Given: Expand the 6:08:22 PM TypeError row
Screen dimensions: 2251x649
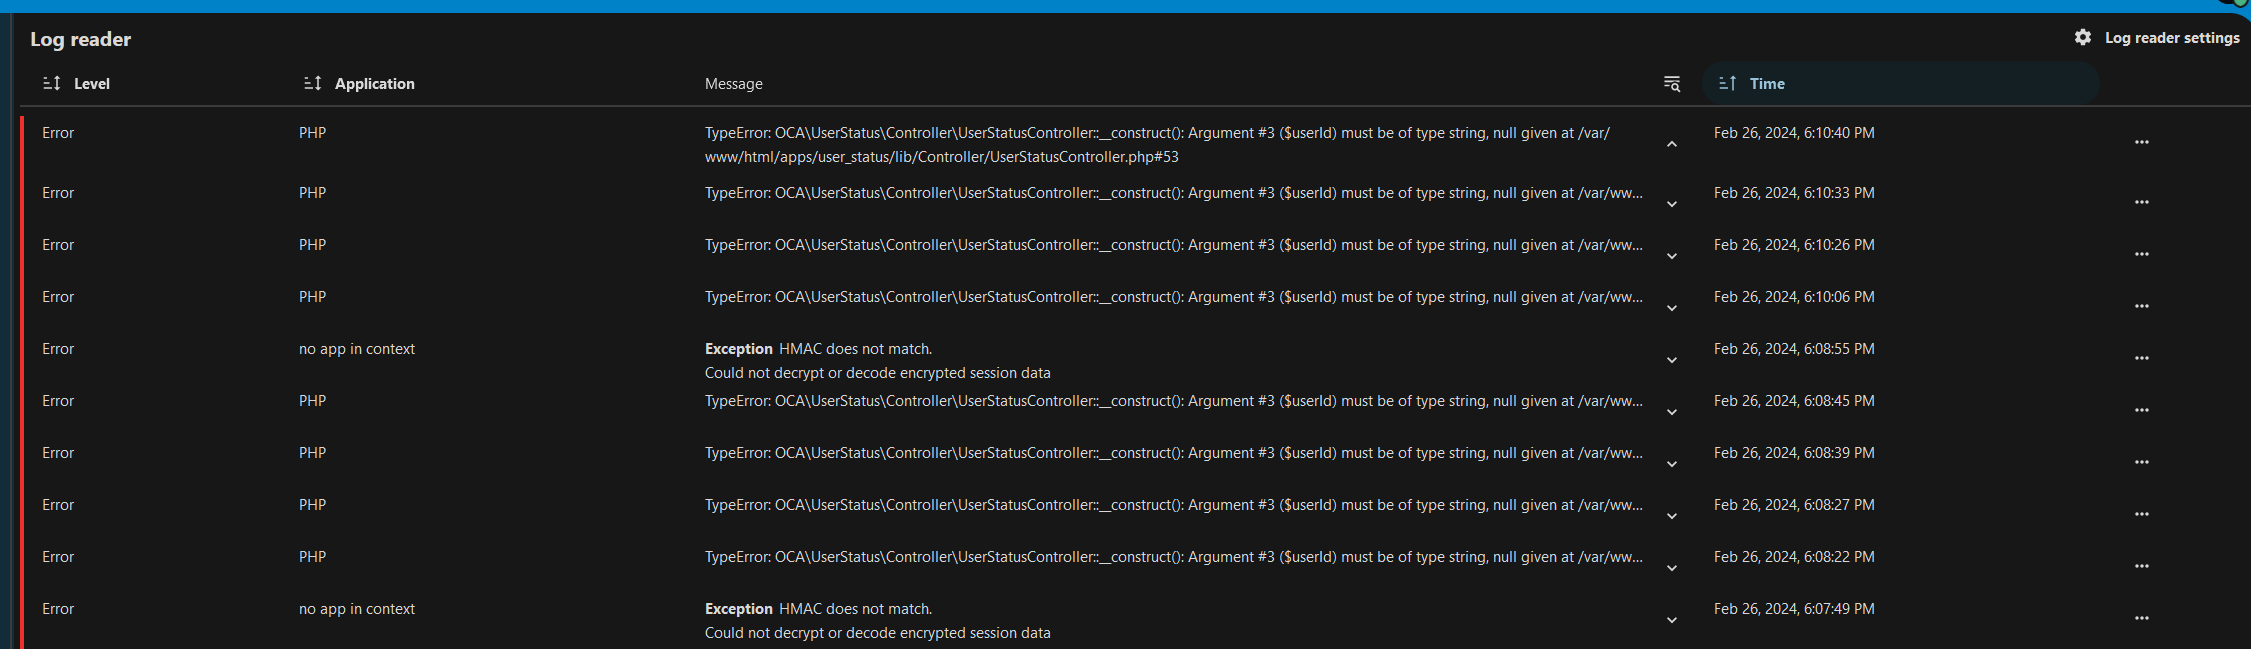Looking at the screenshot, I should tap(1671, 568).
